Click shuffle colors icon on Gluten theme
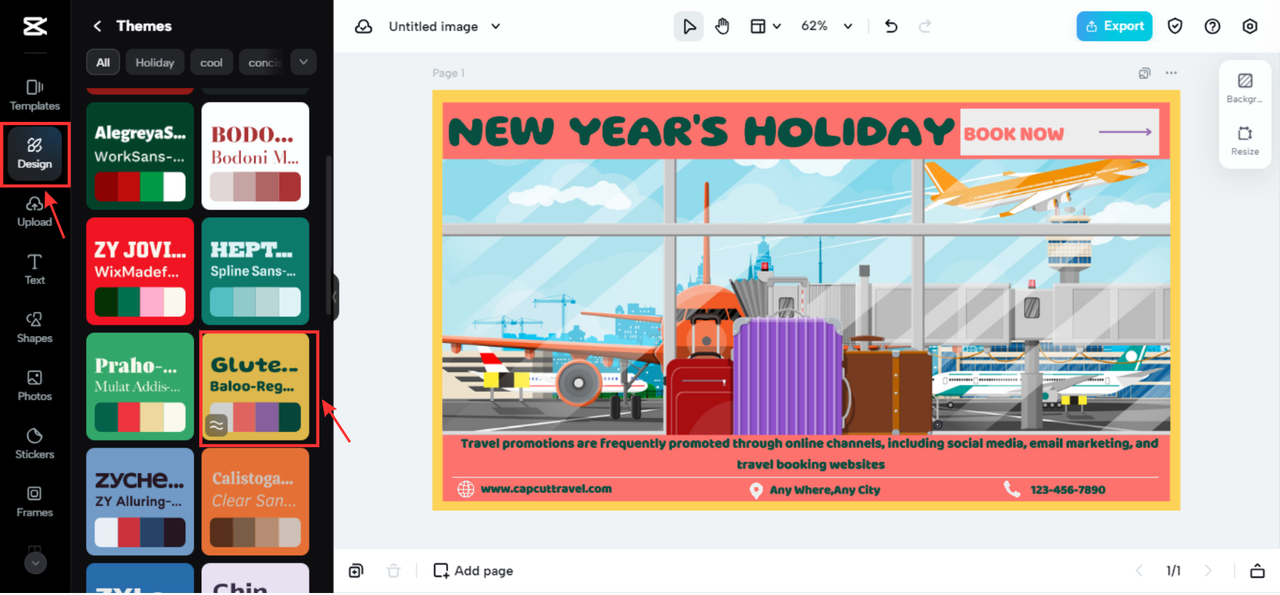Screen dimensions: 1280x595 coord(216,425)
